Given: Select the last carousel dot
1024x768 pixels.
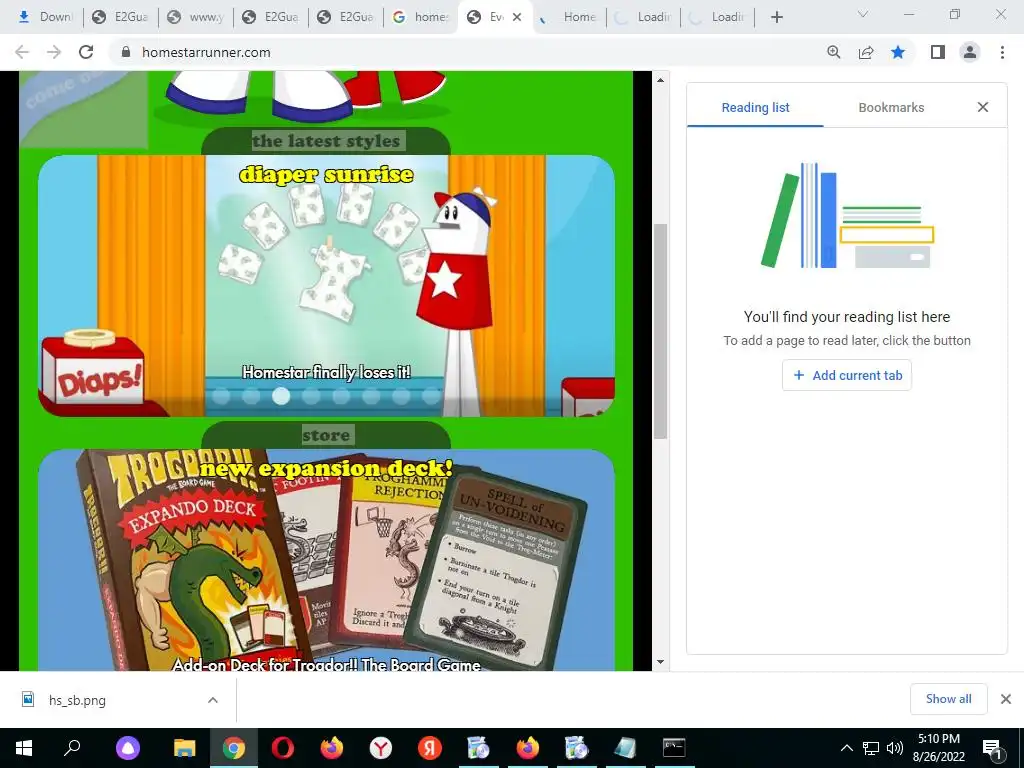Looking at the screenshot, I should pos(431,396).
